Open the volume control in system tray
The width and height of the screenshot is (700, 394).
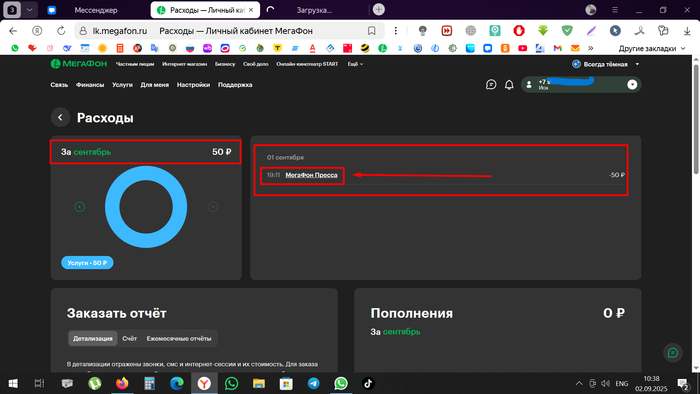605,383
